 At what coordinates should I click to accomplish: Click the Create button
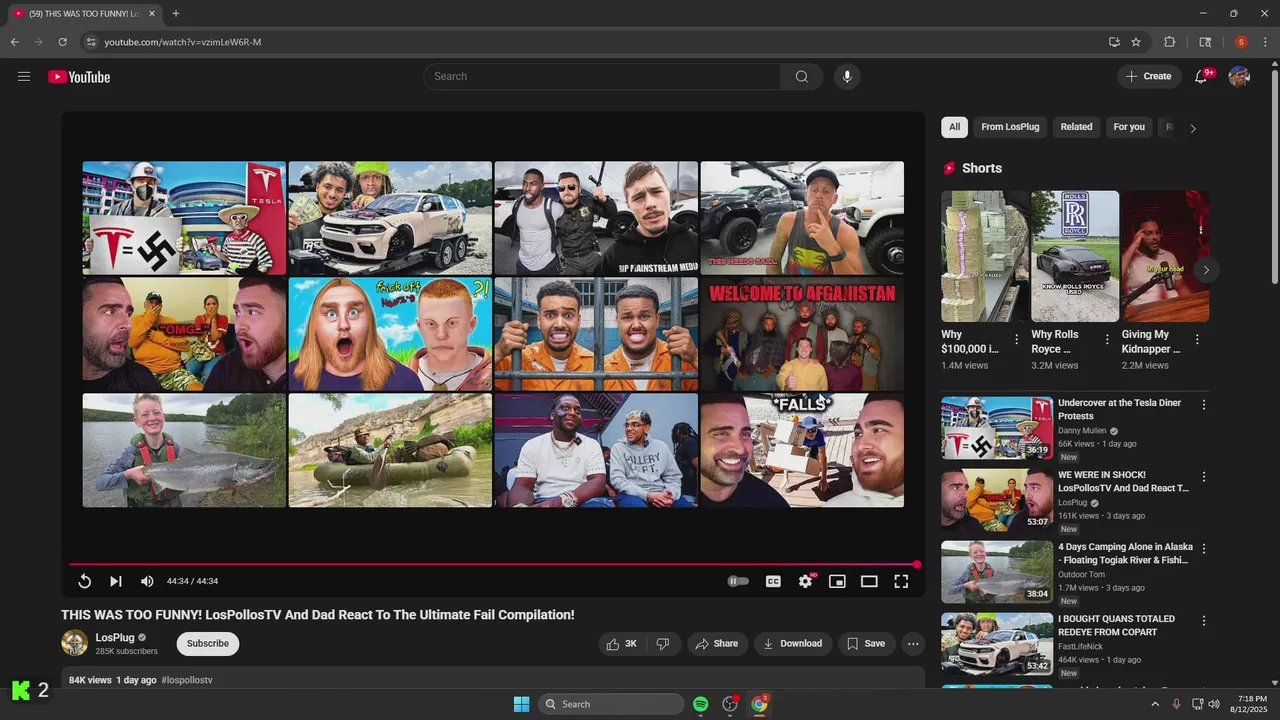(x=1149, y=77)
